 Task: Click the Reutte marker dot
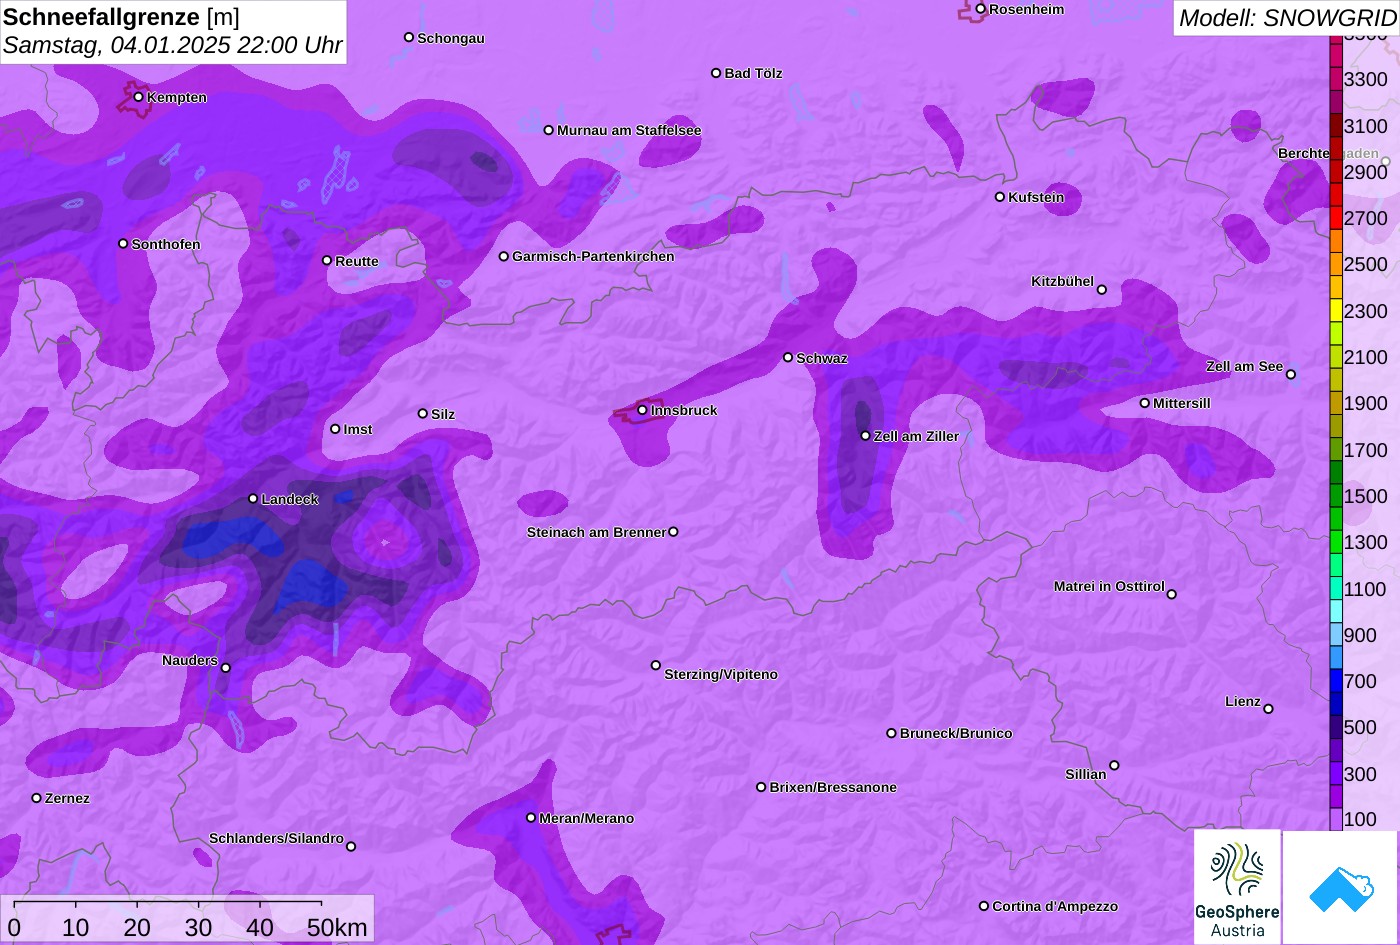[x=327, y=260]
